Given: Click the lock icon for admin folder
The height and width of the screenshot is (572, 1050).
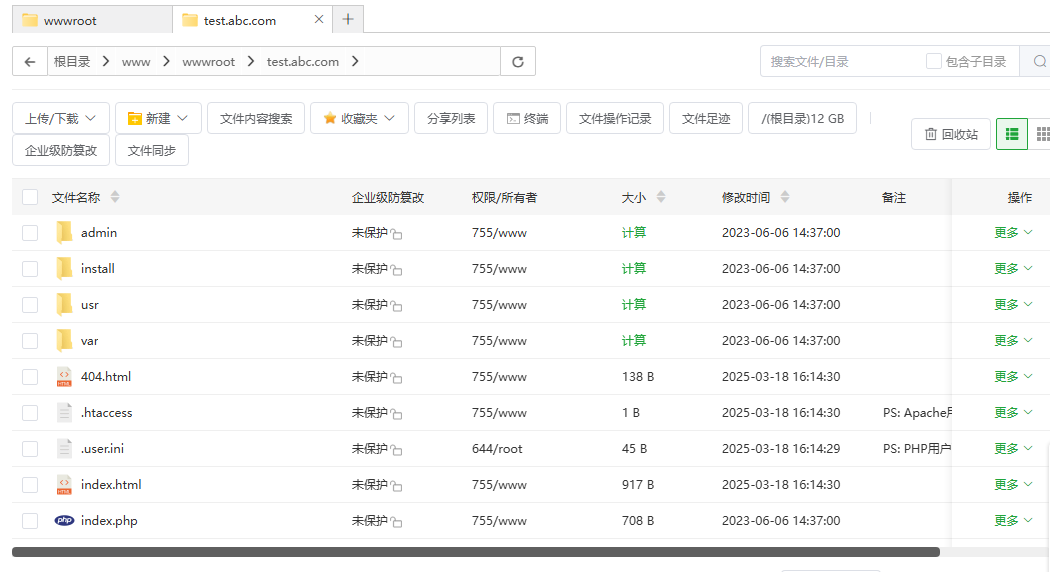Looking at the screenshot, I should 397,234.
